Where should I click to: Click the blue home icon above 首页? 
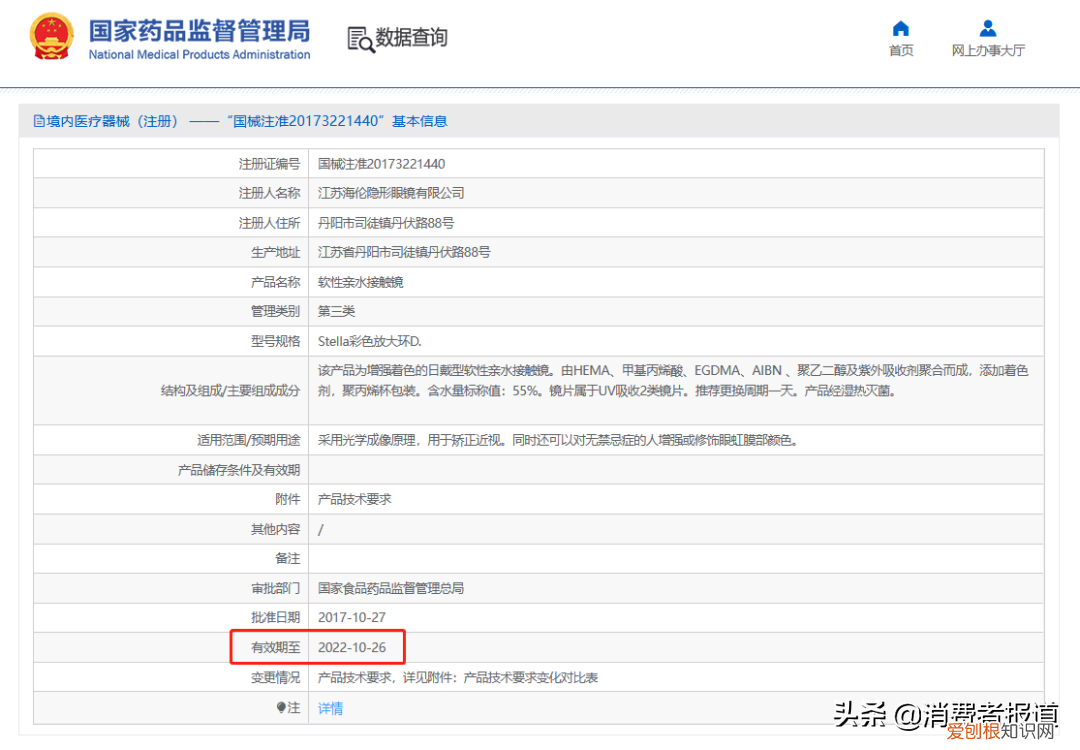click(x=900, y=28)
